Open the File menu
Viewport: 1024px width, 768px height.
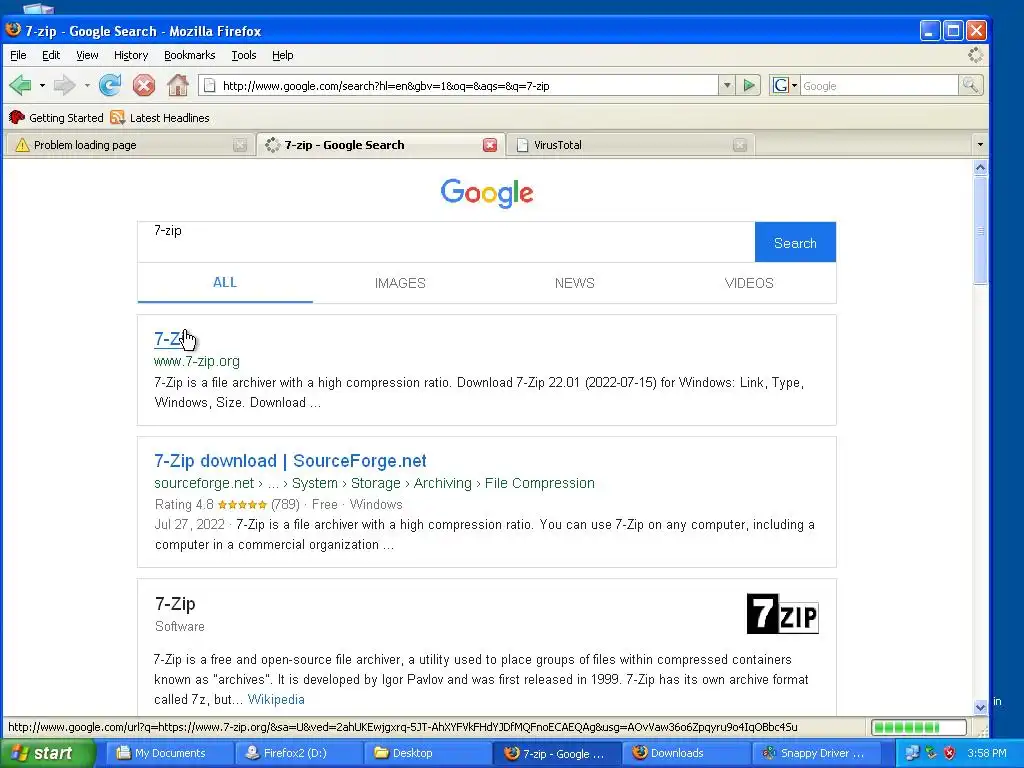18,55
